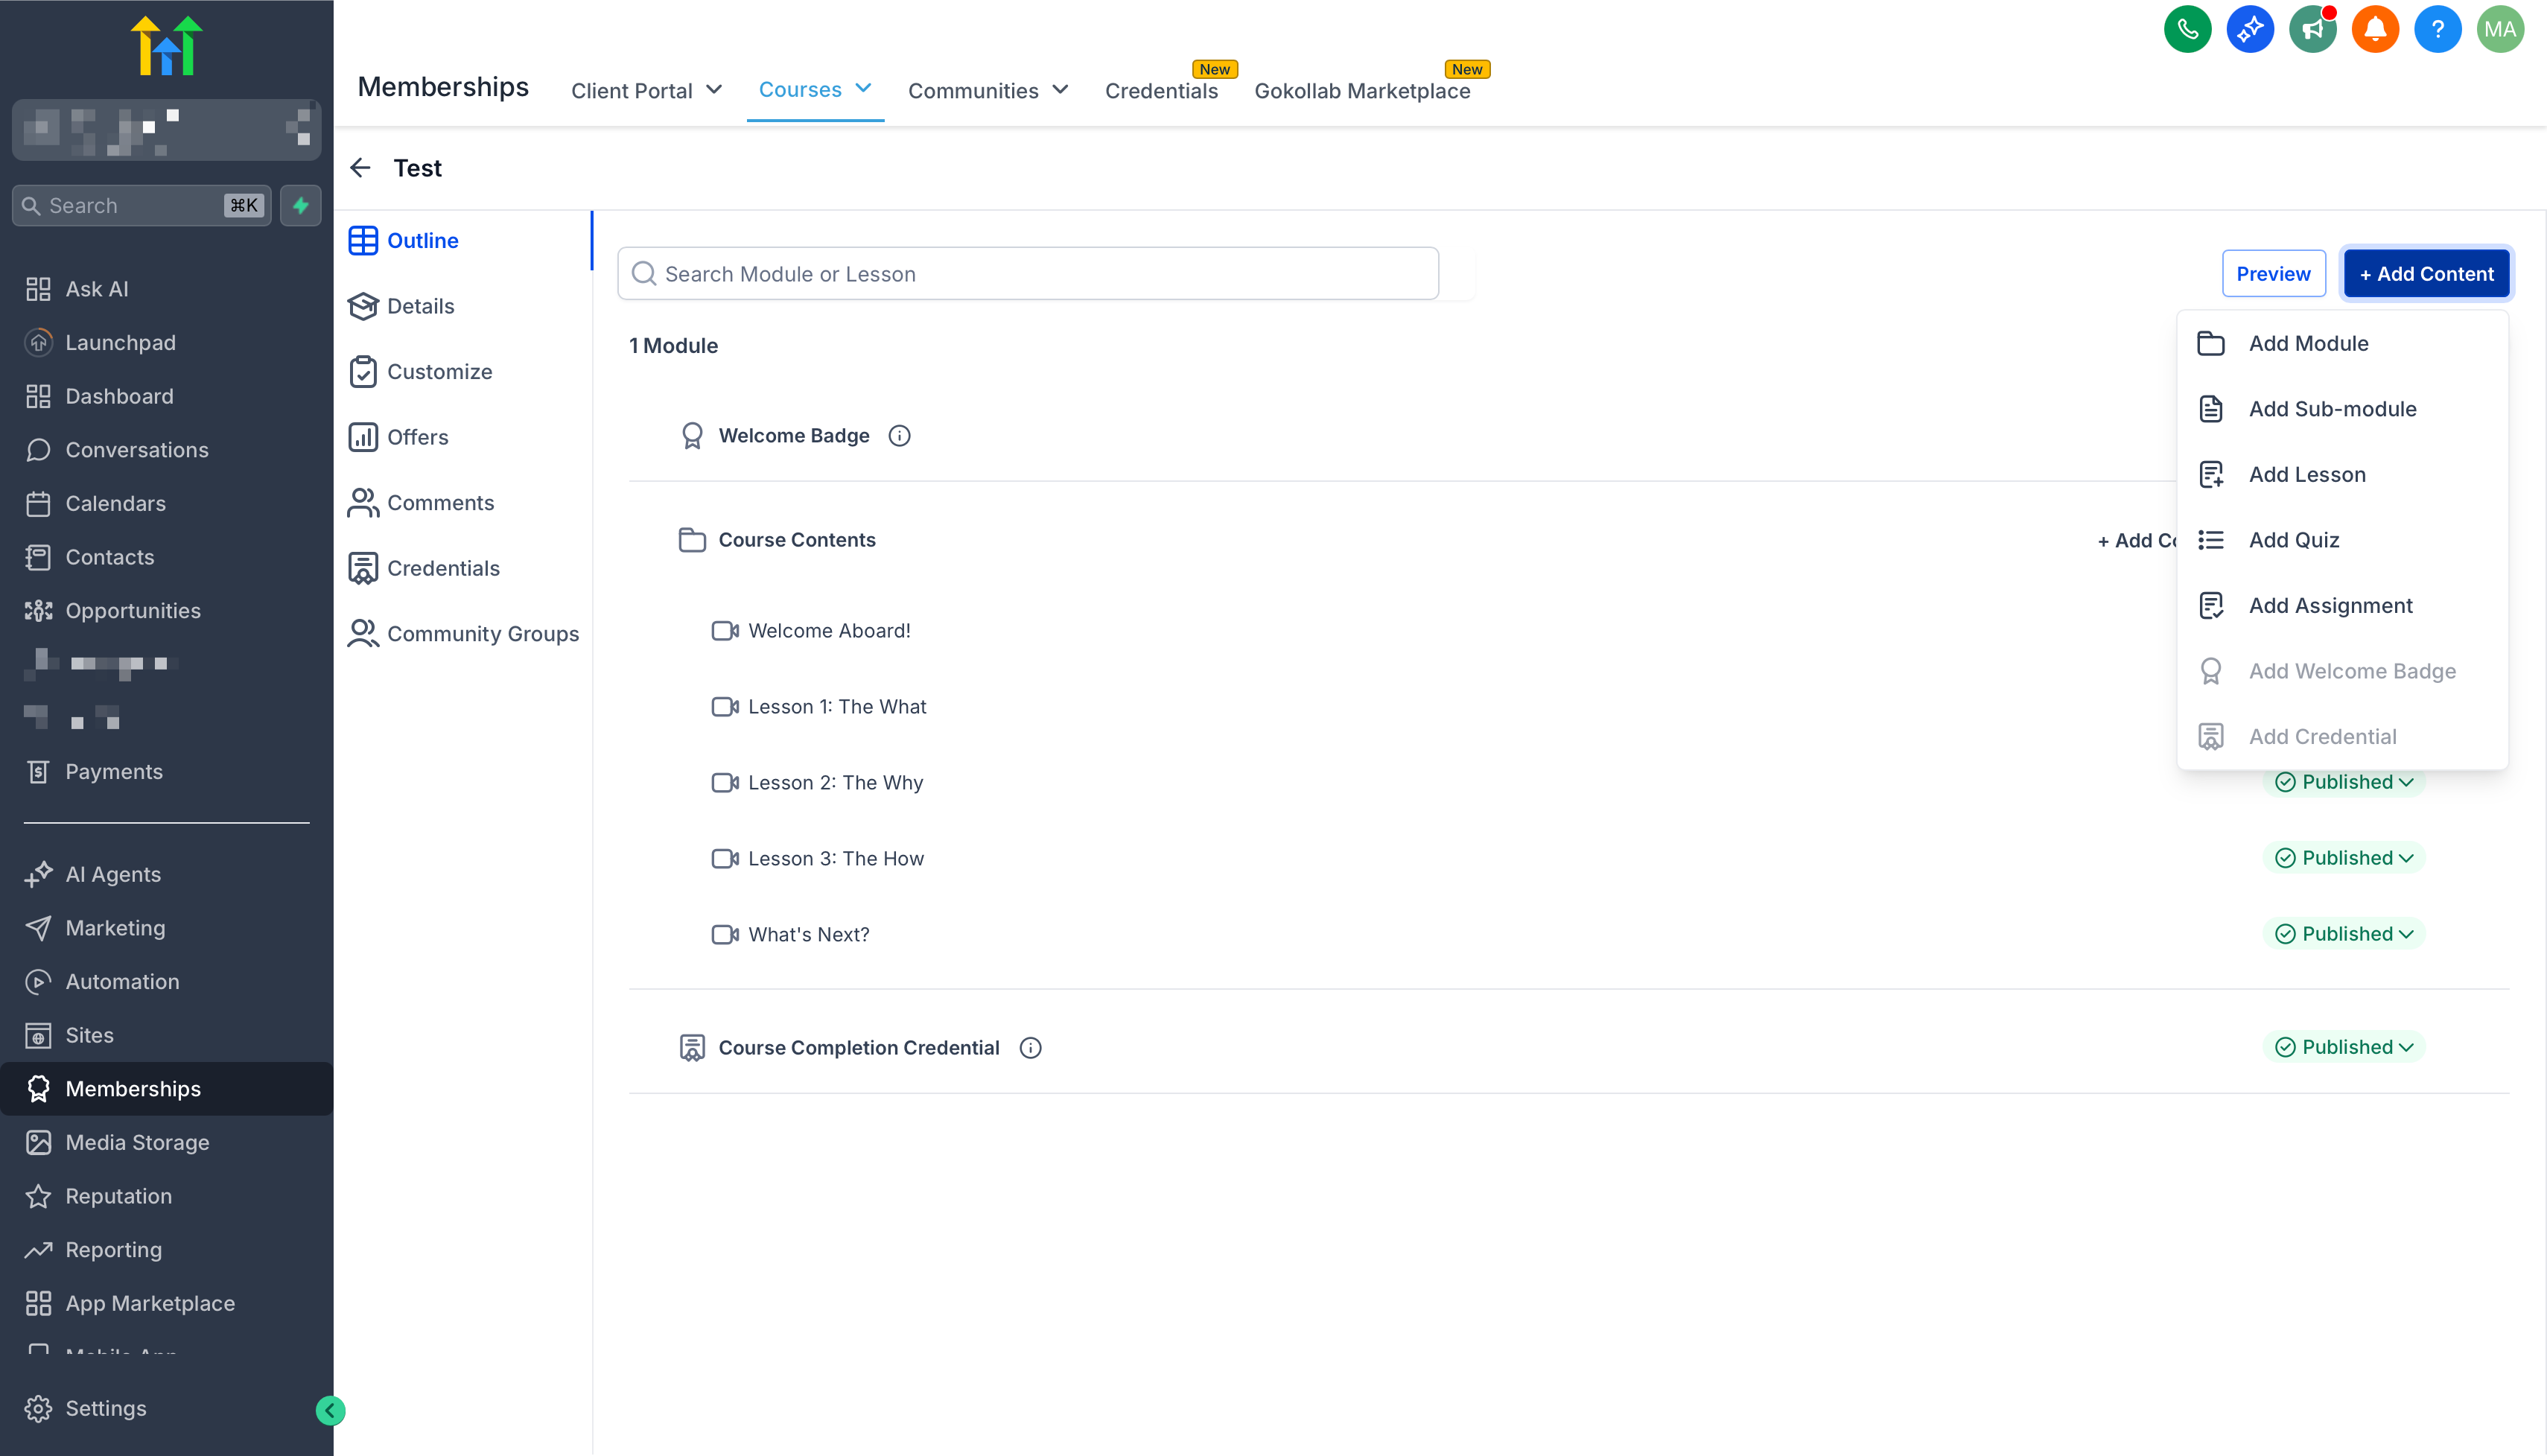Expand the Communities dropdown menu
The width and height of the screenshot is (2547, 1456).
988,91
